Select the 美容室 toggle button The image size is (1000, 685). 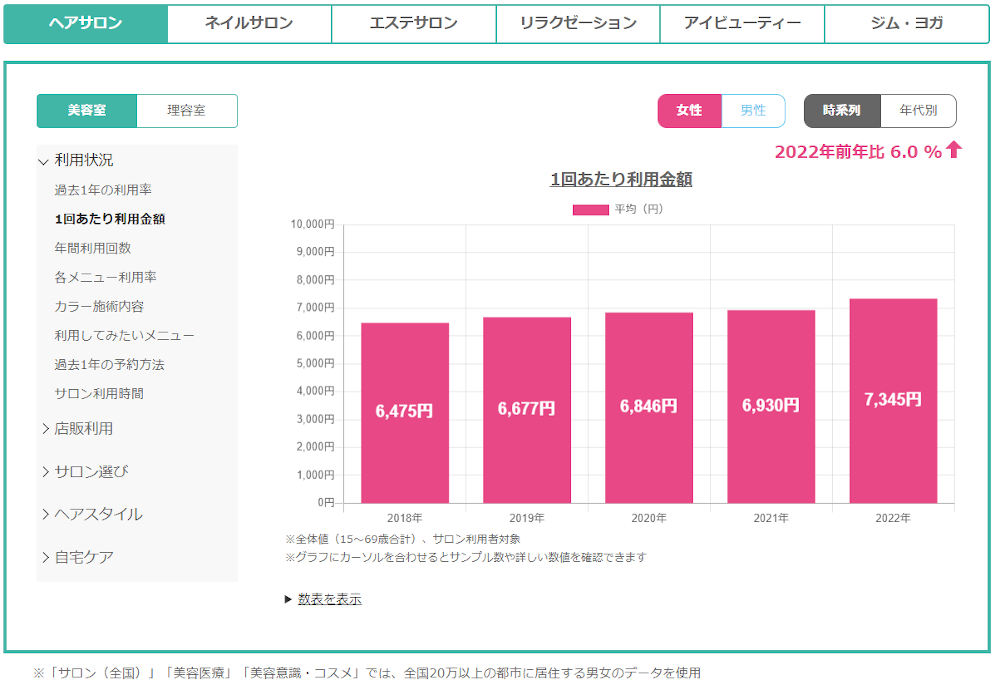[x=87, y=111]
